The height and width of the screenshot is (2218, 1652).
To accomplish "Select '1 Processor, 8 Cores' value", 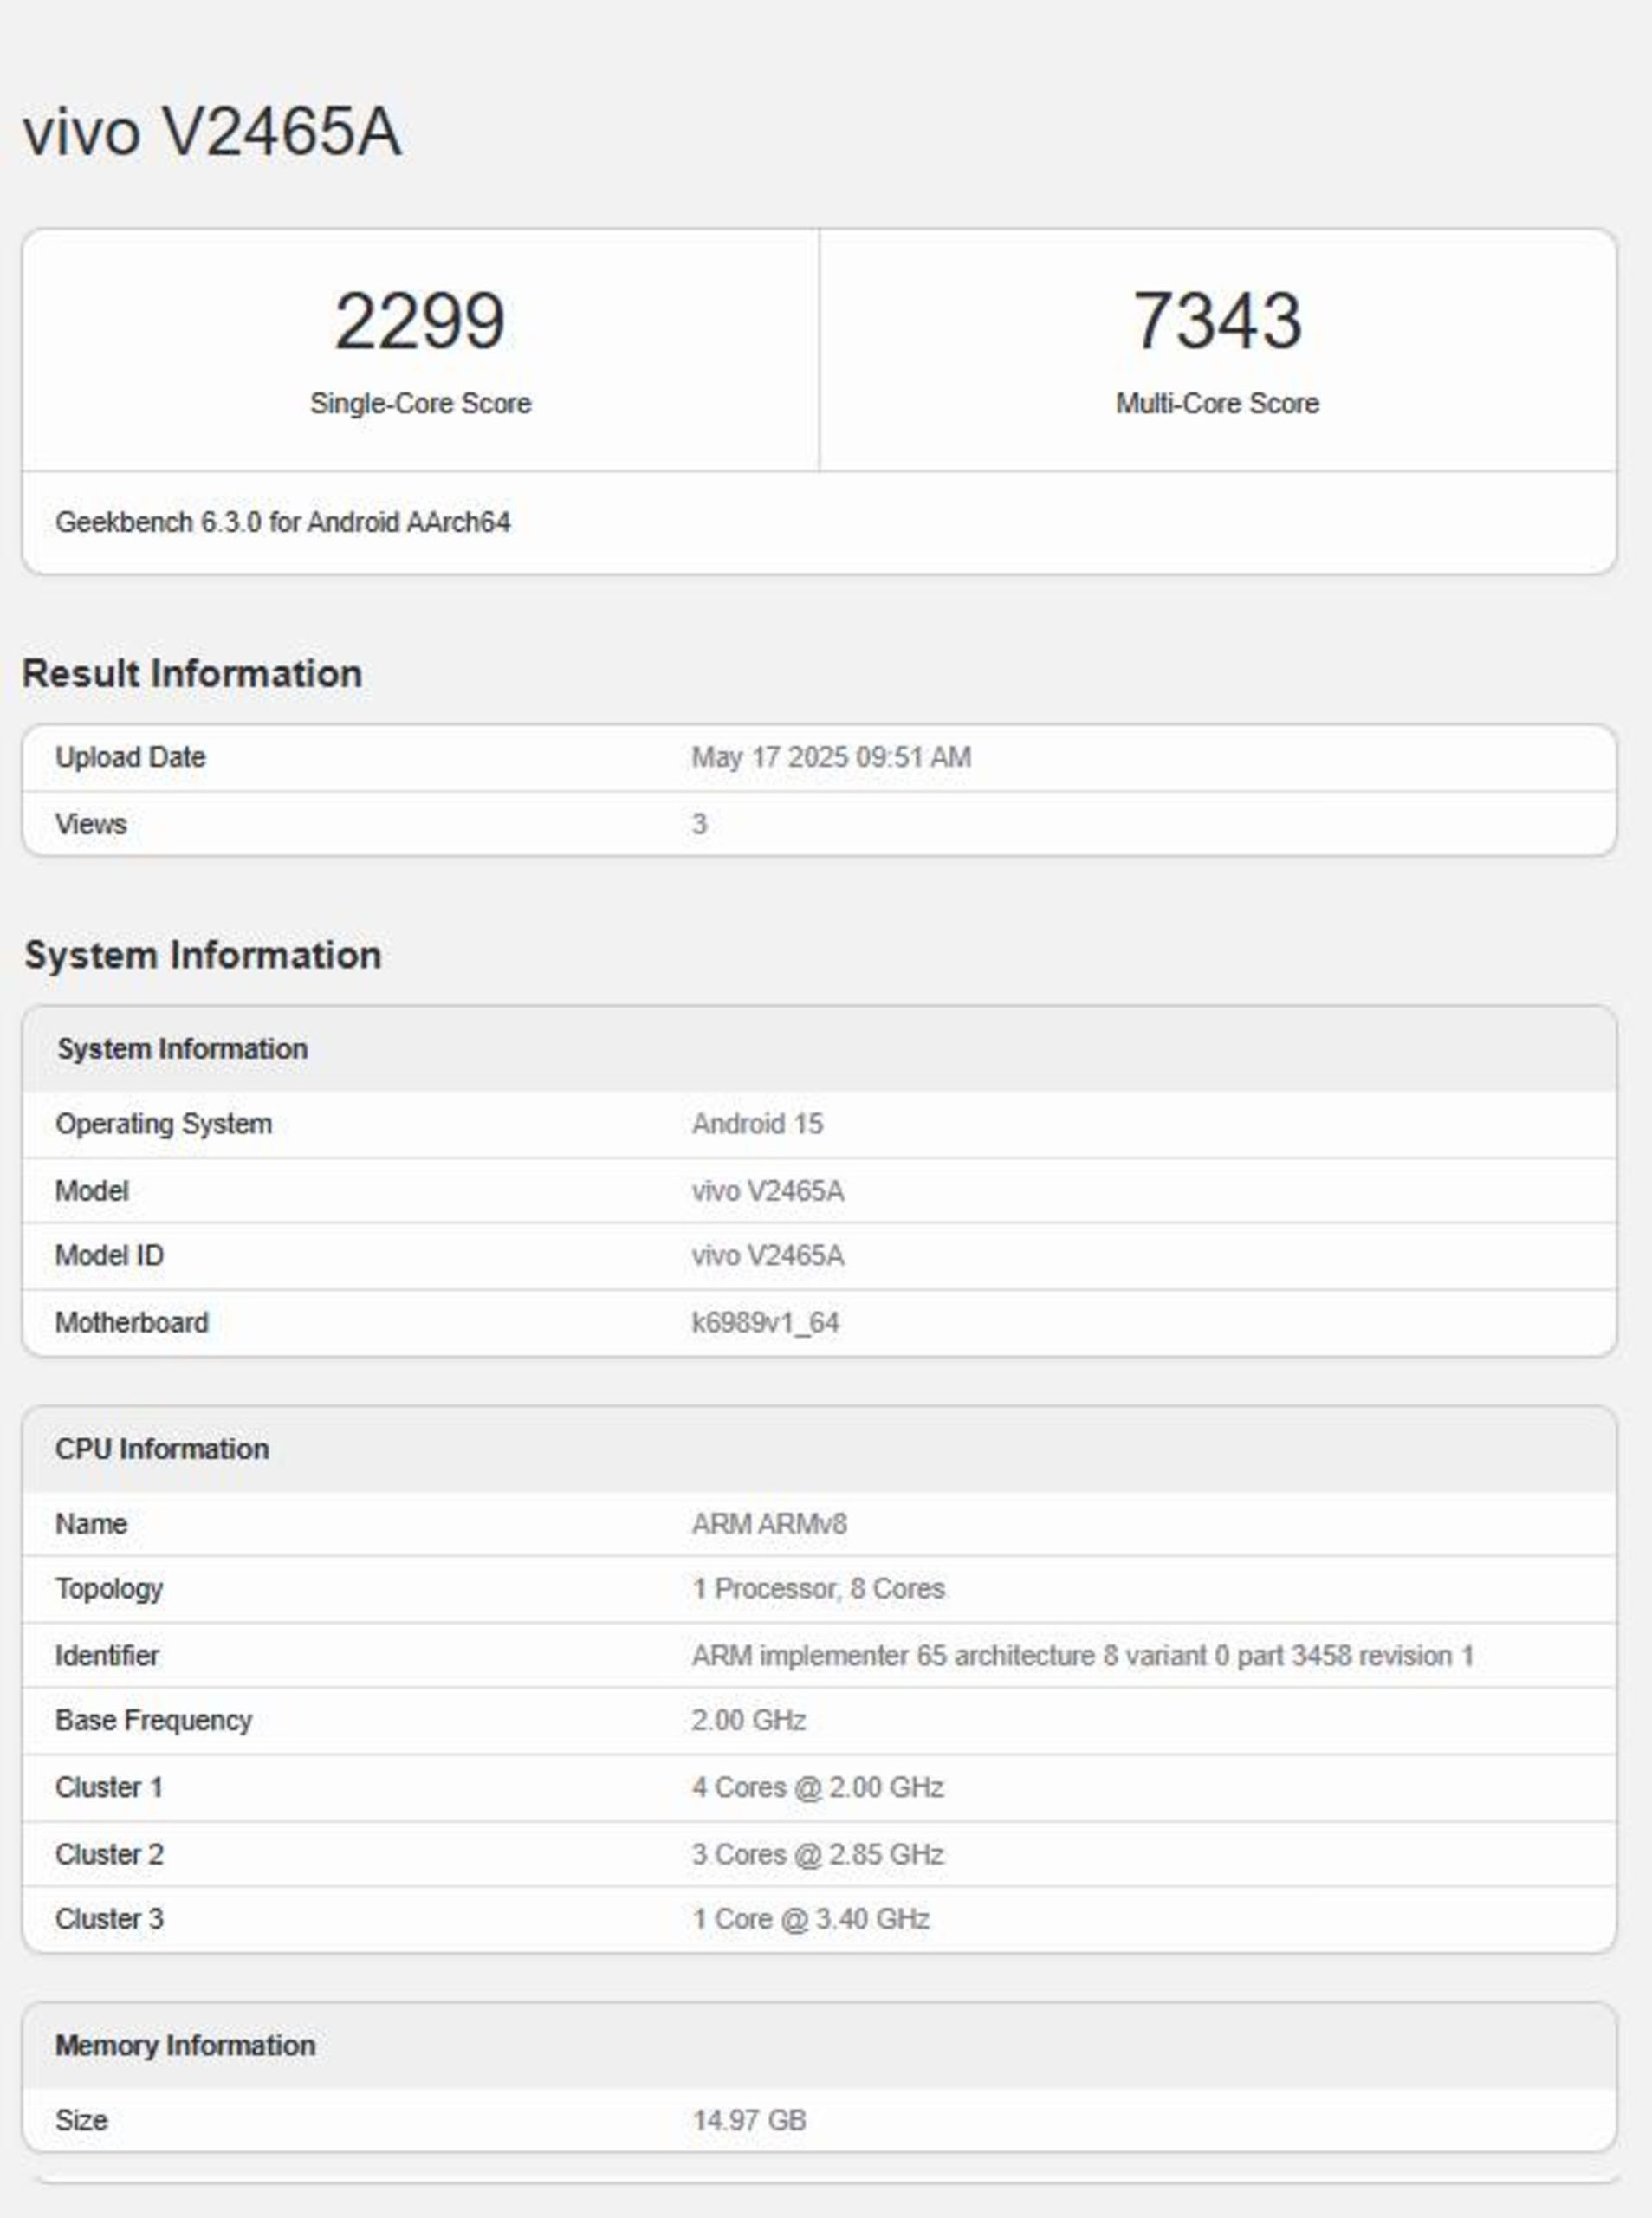I will (818, 1588).
